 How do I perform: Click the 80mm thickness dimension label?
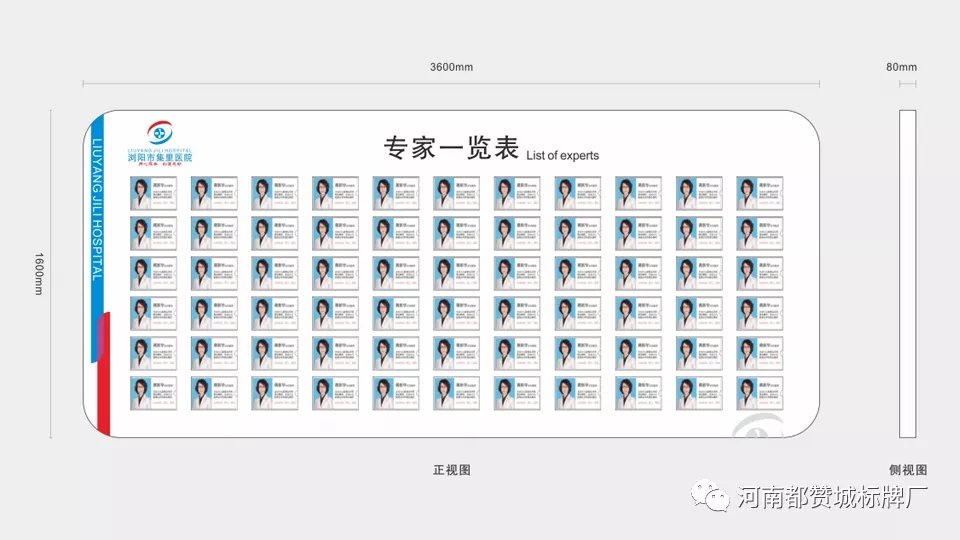901,67
